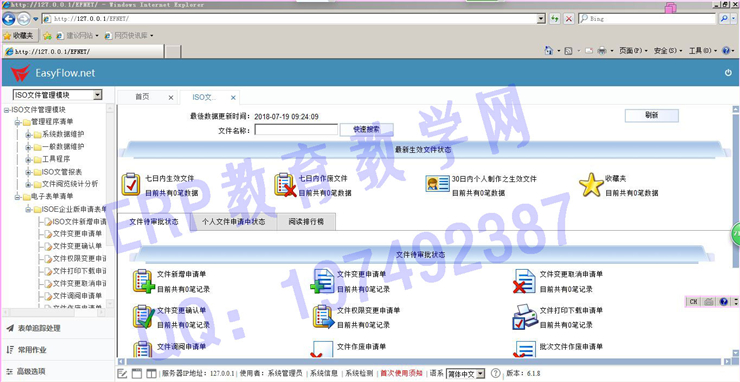Click the 系统信息 link
The width and height of the screenshot is (740, 382).
point(324,374)
